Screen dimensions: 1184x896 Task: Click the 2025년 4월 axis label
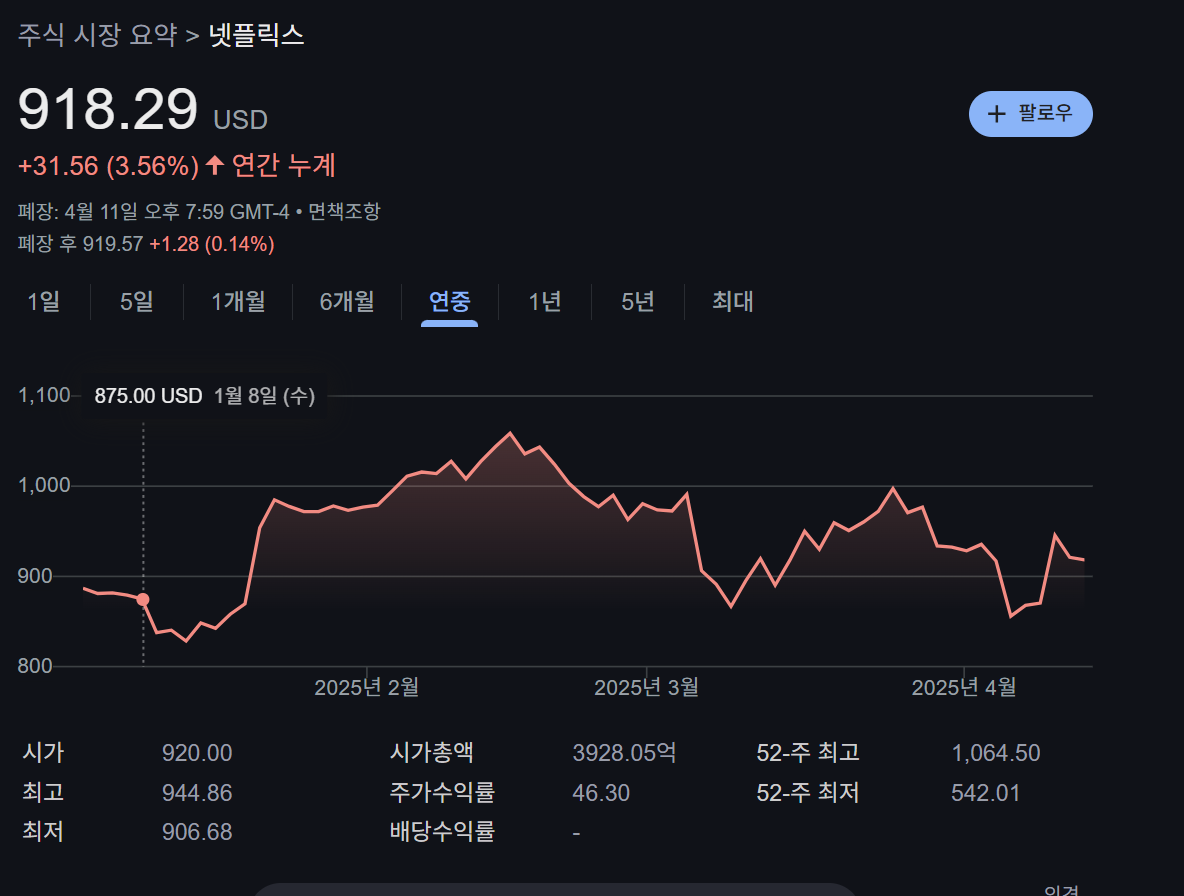click(x=964, y=688)
